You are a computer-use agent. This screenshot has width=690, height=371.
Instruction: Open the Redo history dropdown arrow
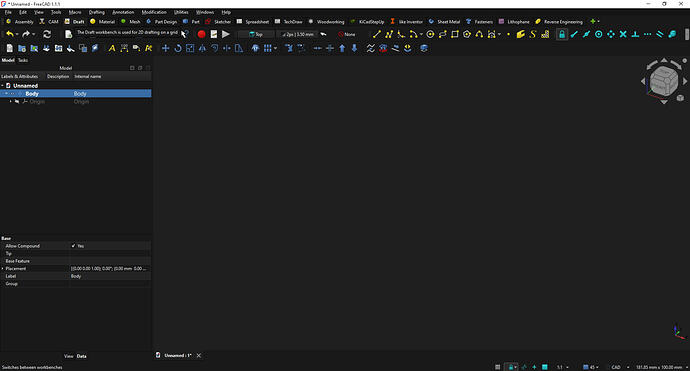33,34
